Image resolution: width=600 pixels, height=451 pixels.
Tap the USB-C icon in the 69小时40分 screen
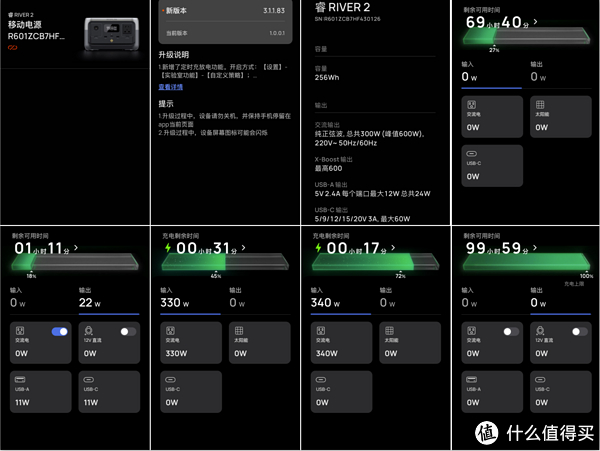(471, 153)
